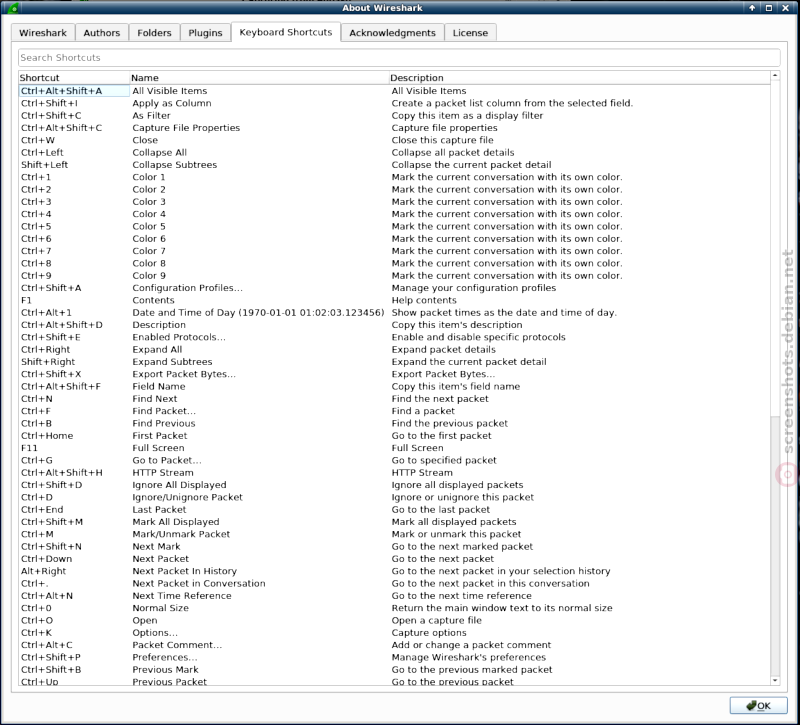The height and width of the screenshot is (725, 800).
Task: Select the "Next Time Reference" row
Action: 394,595
